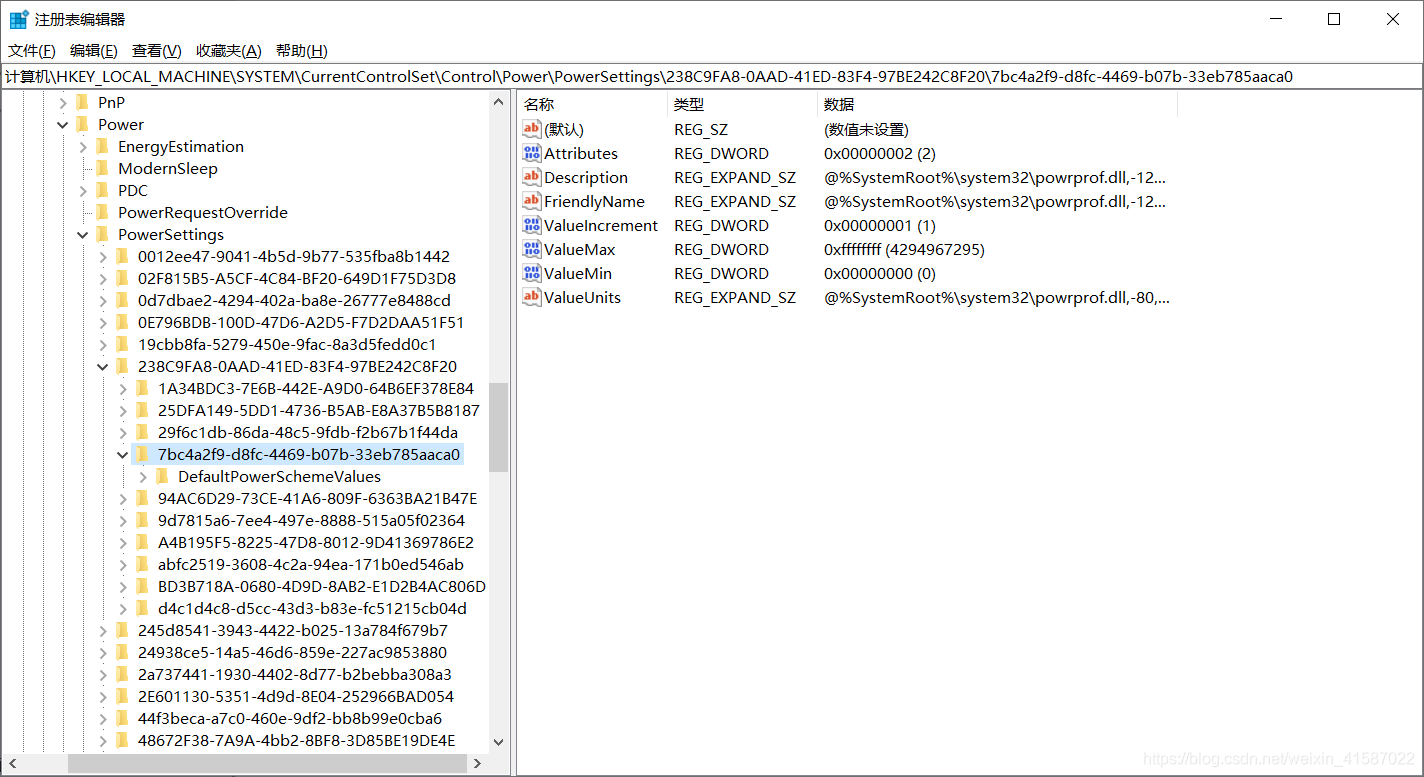
Task: Click the registry path address bar
Action: click(711, 76)
